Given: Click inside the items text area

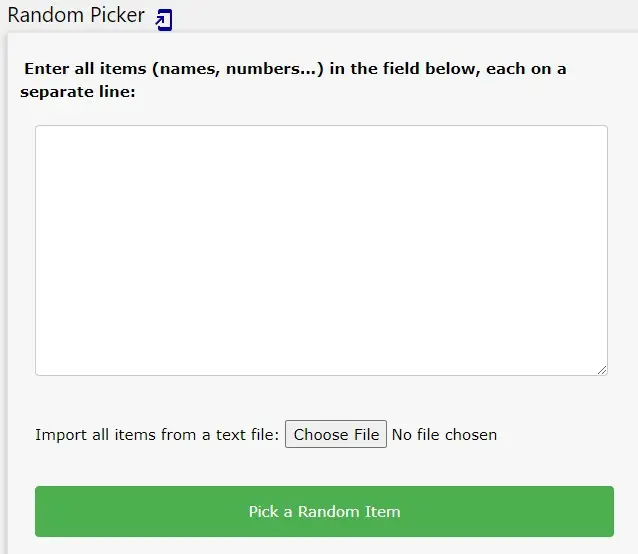Looking at the screenshot, I should coord(321,250).
